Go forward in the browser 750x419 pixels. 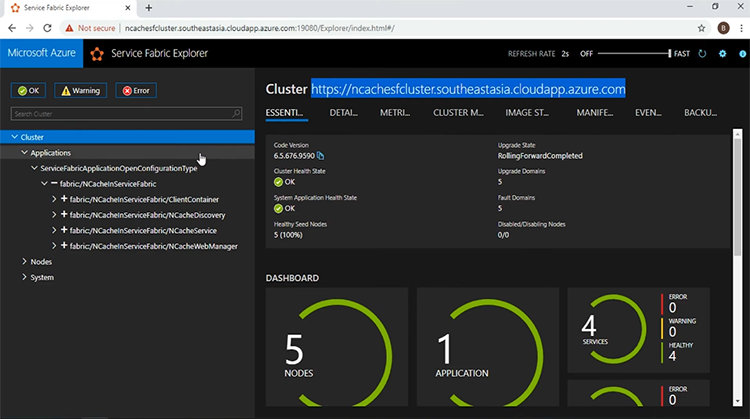[30, 28]
